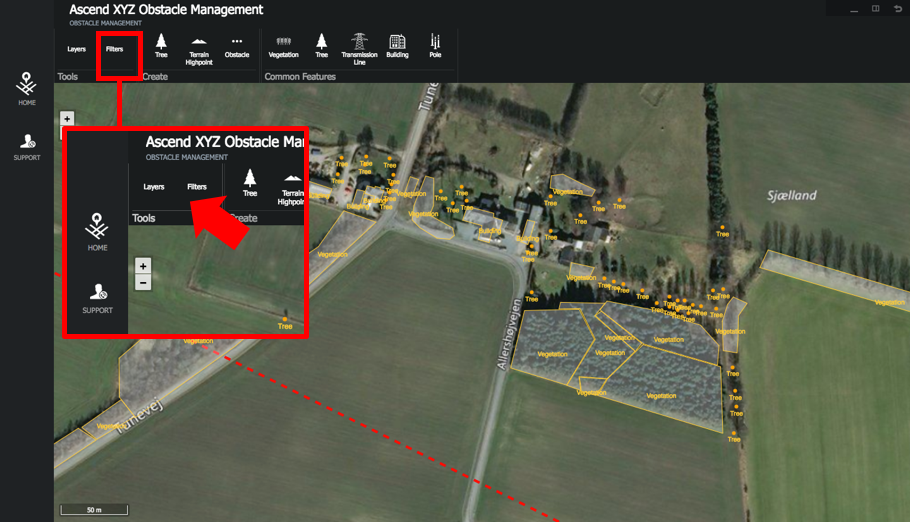This screenshot has height=522, width=910.
Task: Select the largest bottom Vegetation polygon label
Action: tap(661, 396)
